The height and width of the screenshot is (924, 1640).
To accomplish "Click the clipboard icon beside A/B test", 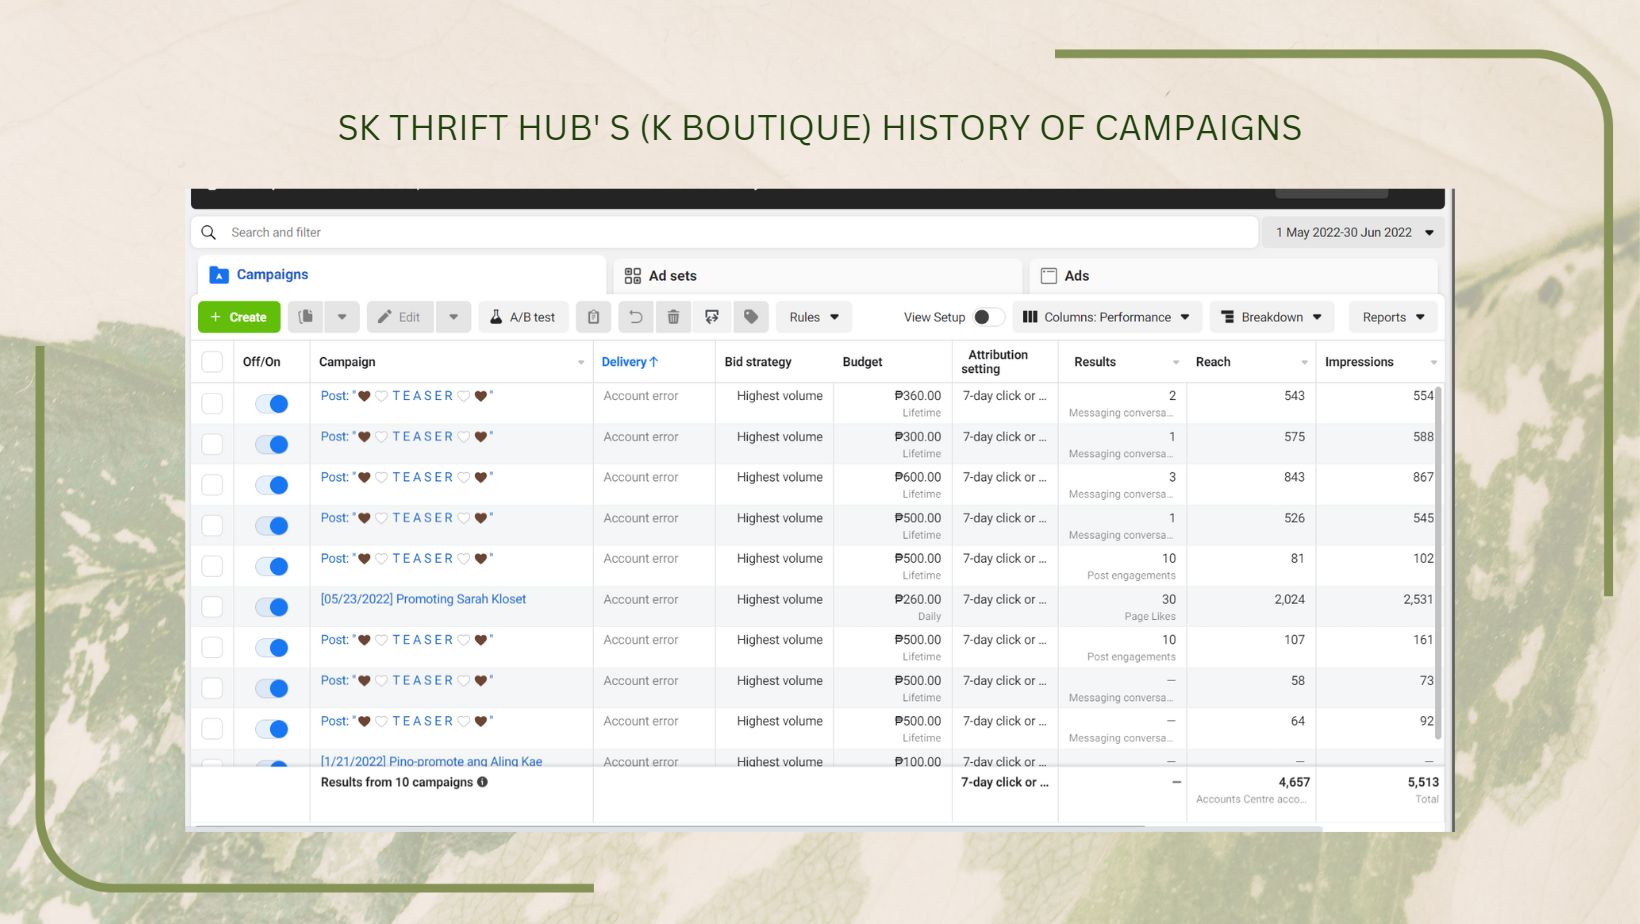I will pos(593,317).
